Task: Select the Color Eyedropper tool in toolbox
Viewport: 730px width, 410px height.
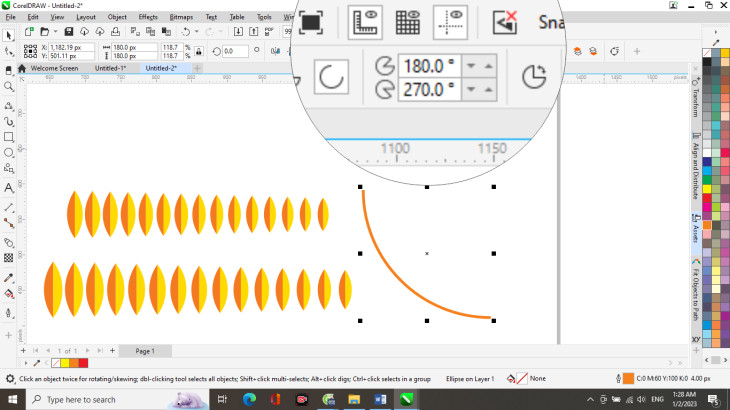Action: pyautogui.click(x=8, y=278)
